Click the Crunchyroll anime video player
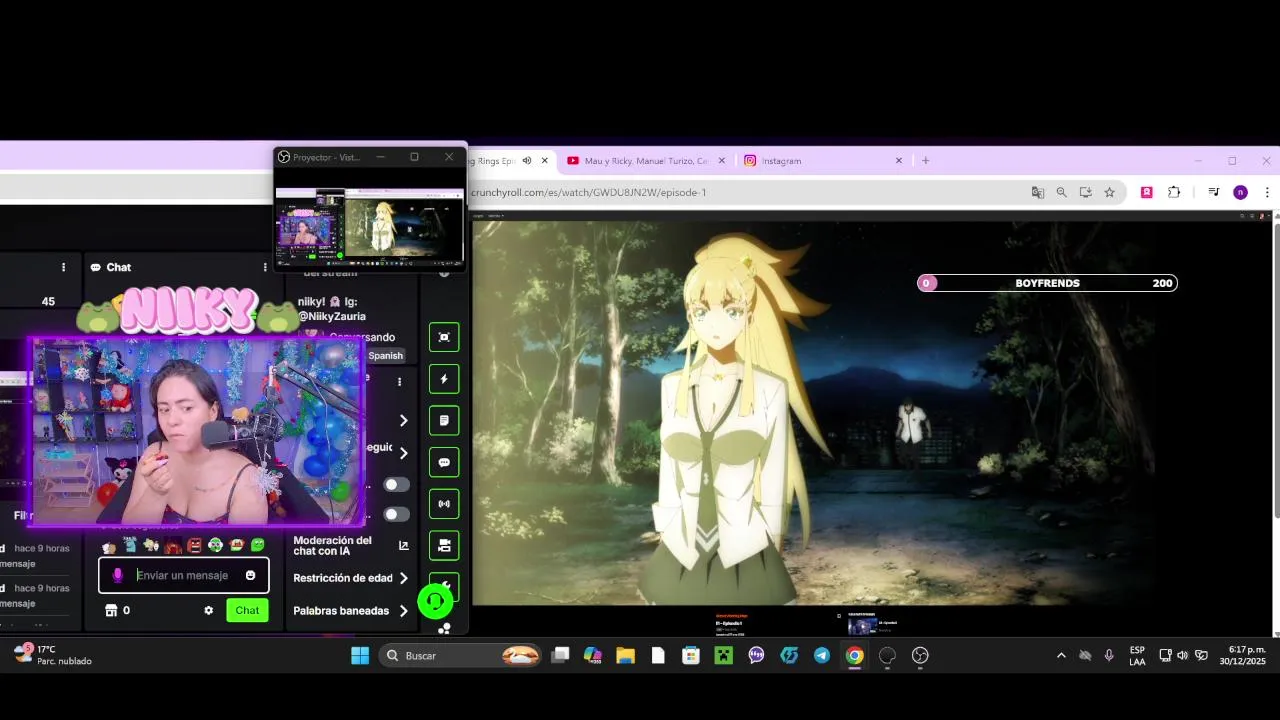The height and width of the screenshot is (720, 1280). (x=871, y=413)
